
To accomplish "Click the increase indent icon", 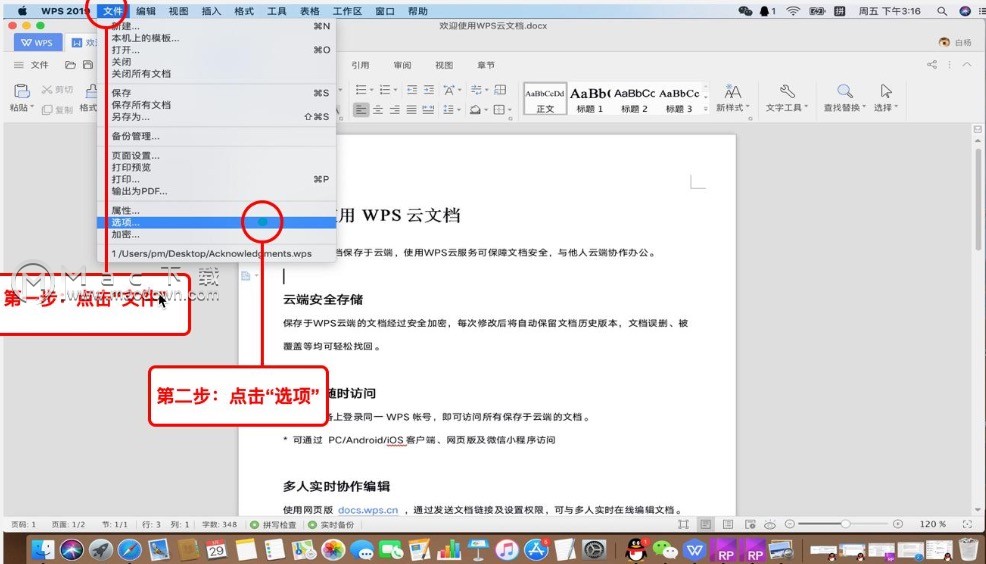I will click(429, 90).
